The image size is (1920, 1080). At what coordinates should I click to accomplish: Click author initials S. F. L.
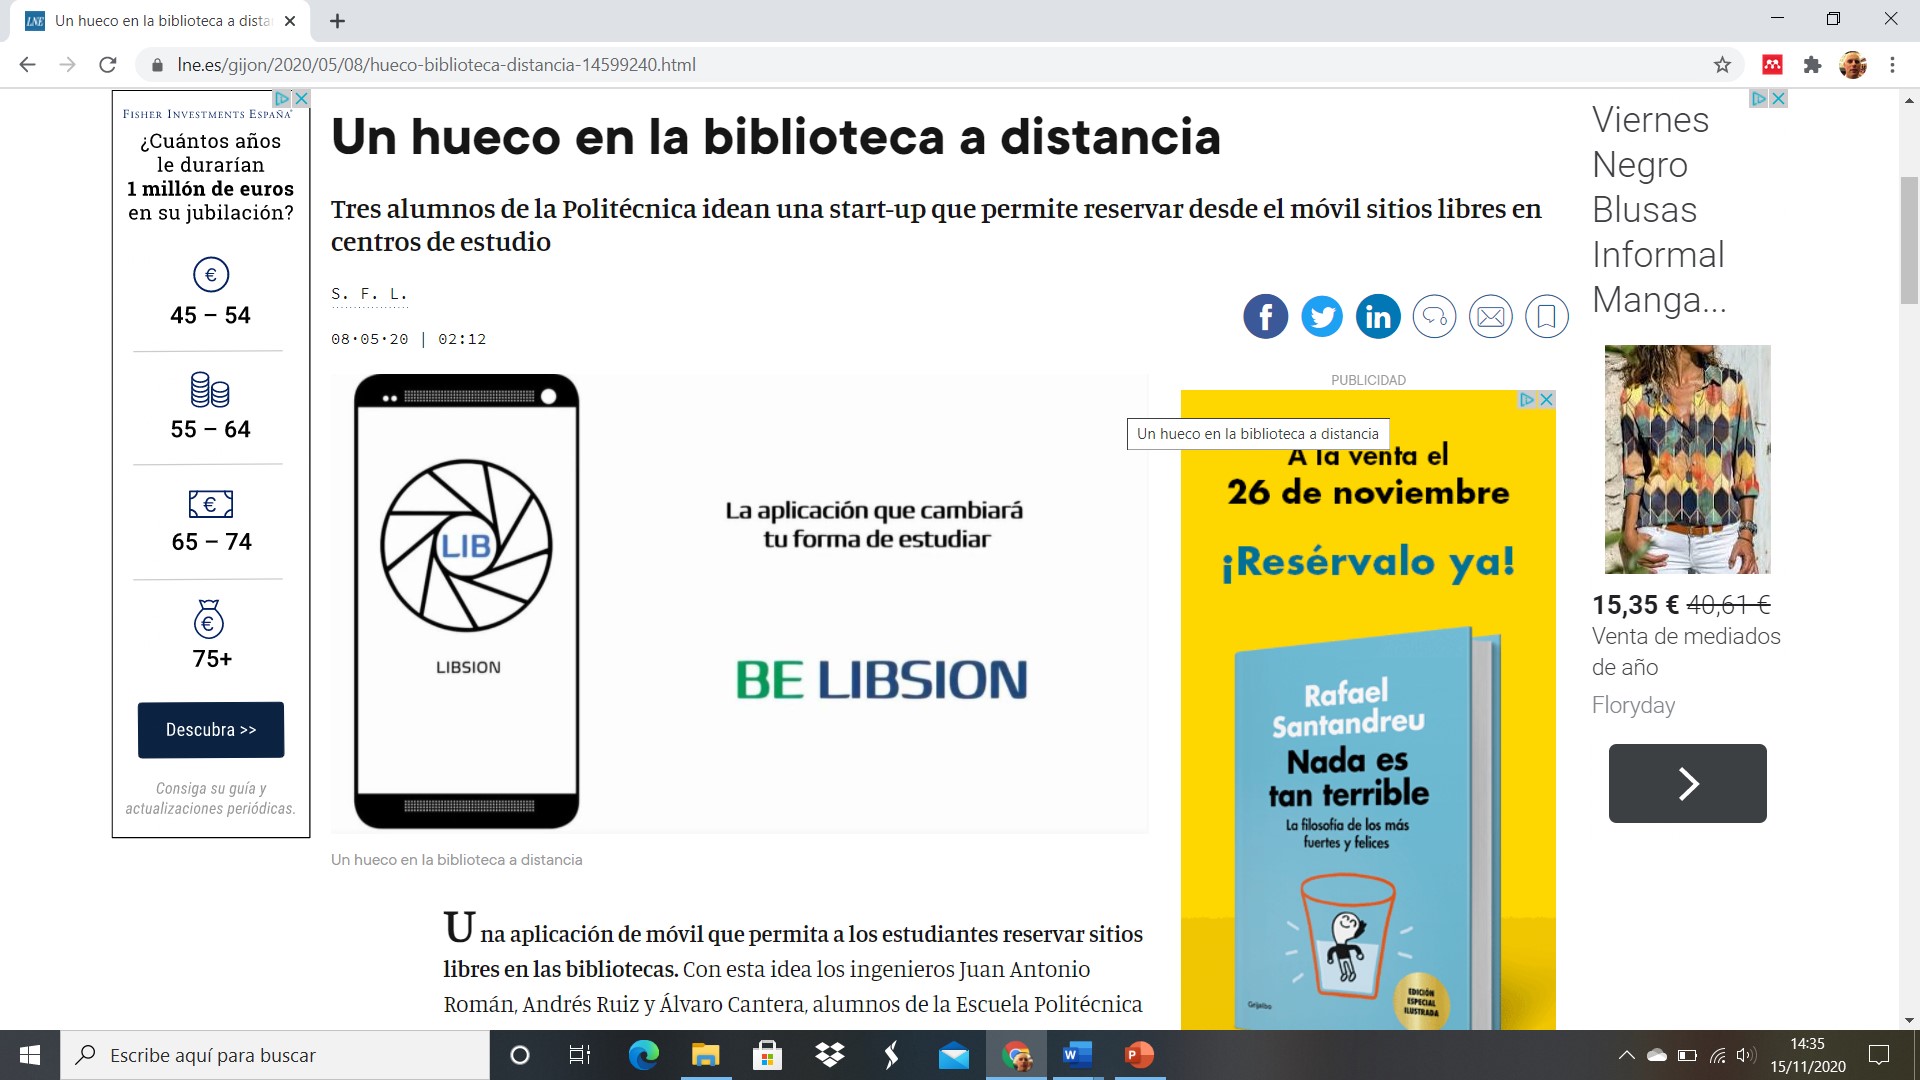click(x=369, y=294)
